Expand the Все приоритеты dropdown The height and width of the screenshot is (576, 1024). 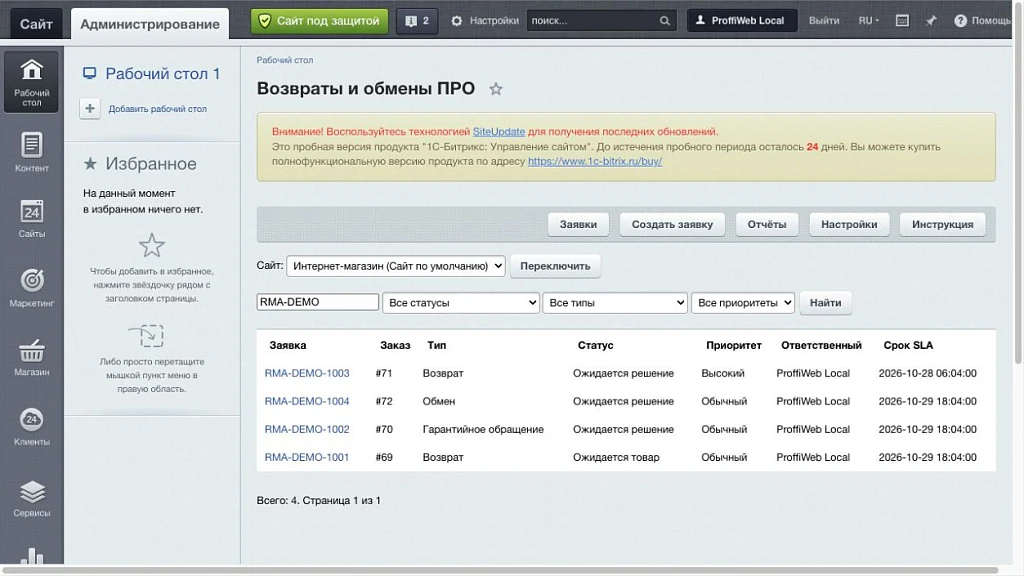(x=743, y=302)
